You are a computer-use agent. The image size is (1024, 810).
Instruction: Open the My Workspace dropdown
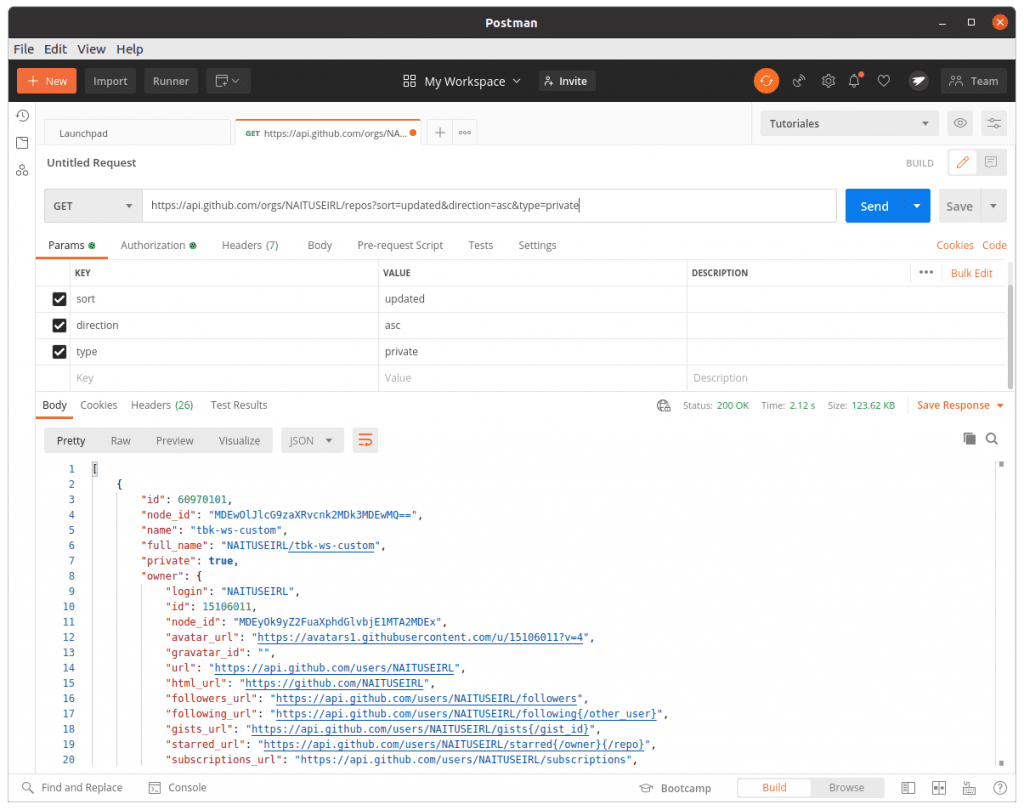click(x=462, y=81)
